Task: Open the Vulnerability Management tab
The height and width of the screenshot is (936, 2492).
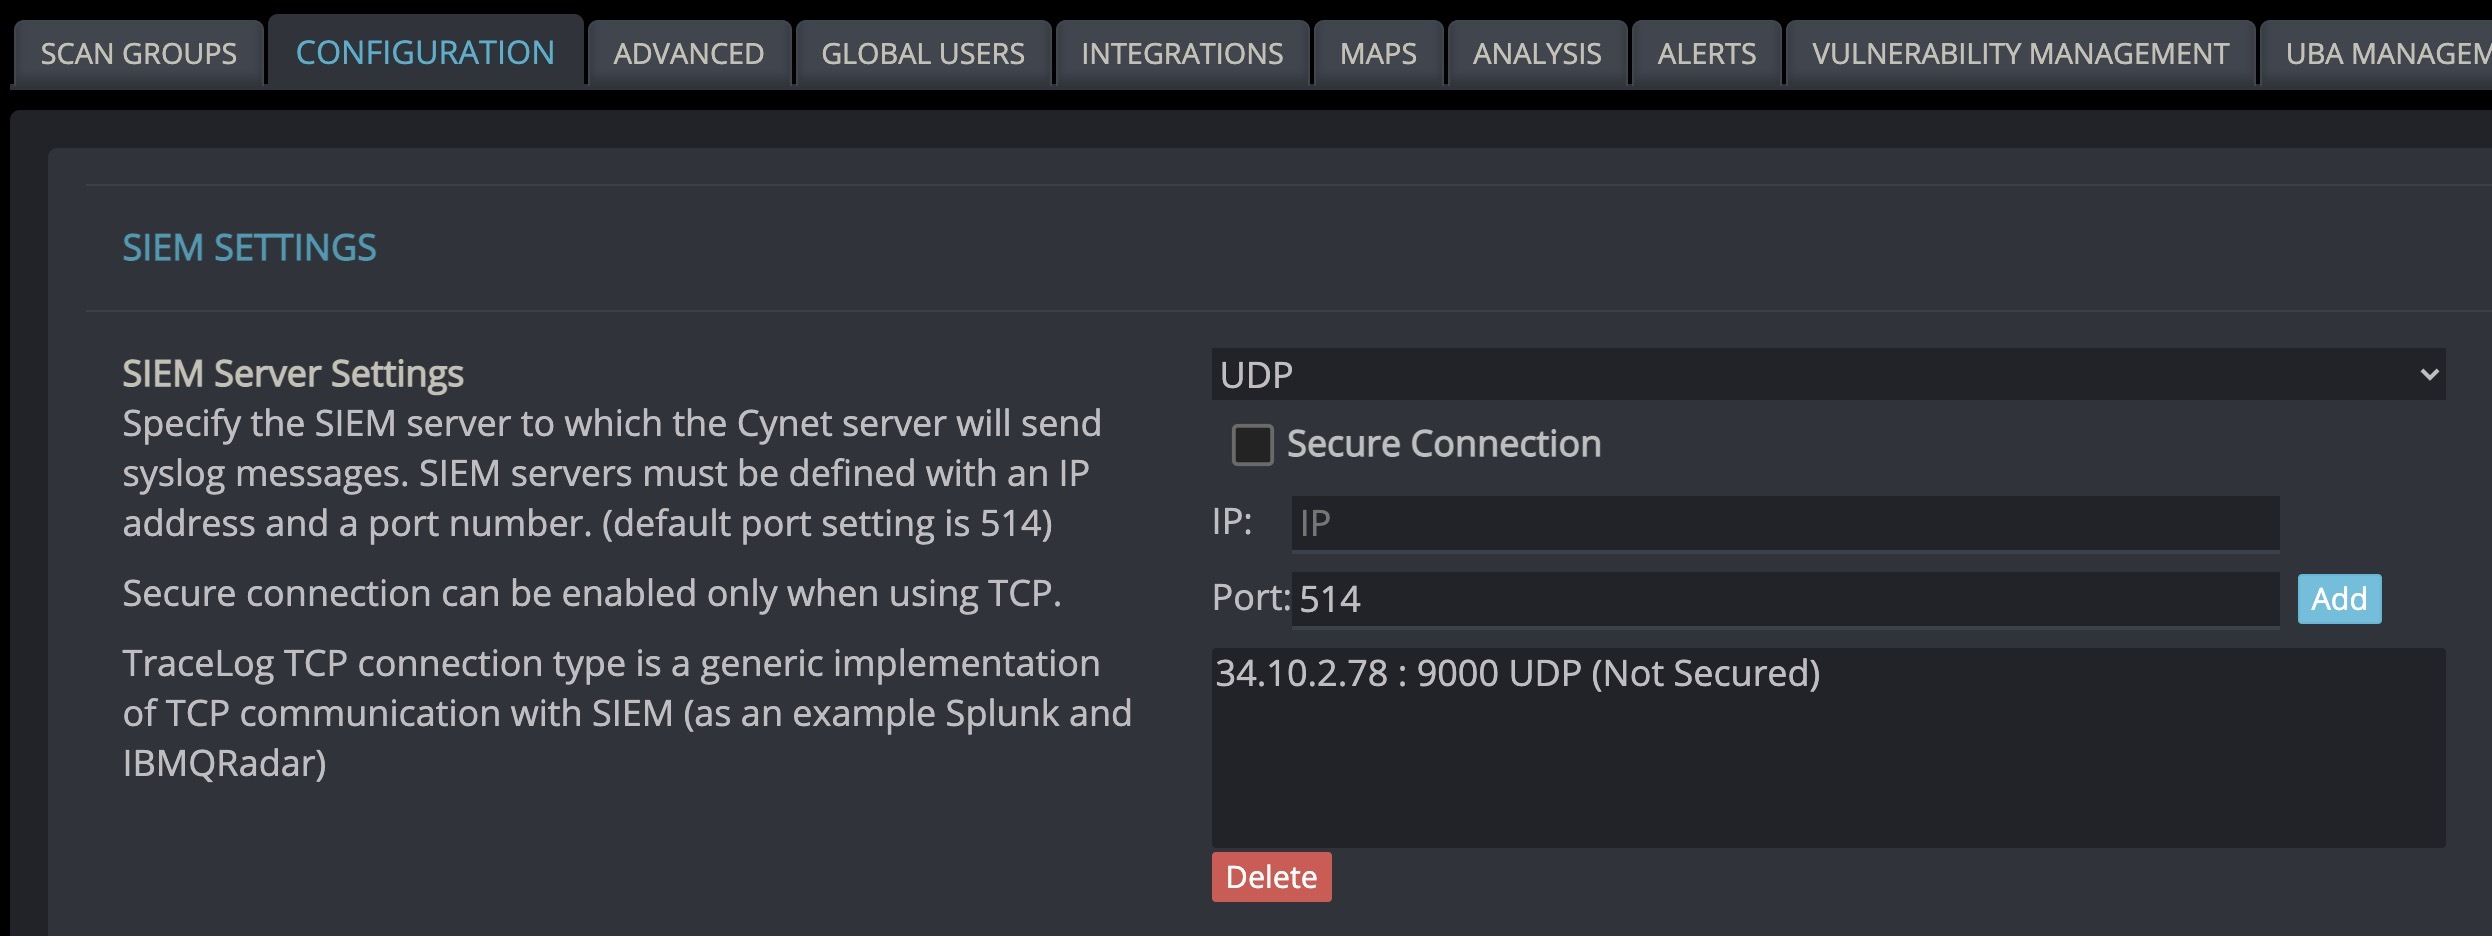Action: (x=2020, y=53)
